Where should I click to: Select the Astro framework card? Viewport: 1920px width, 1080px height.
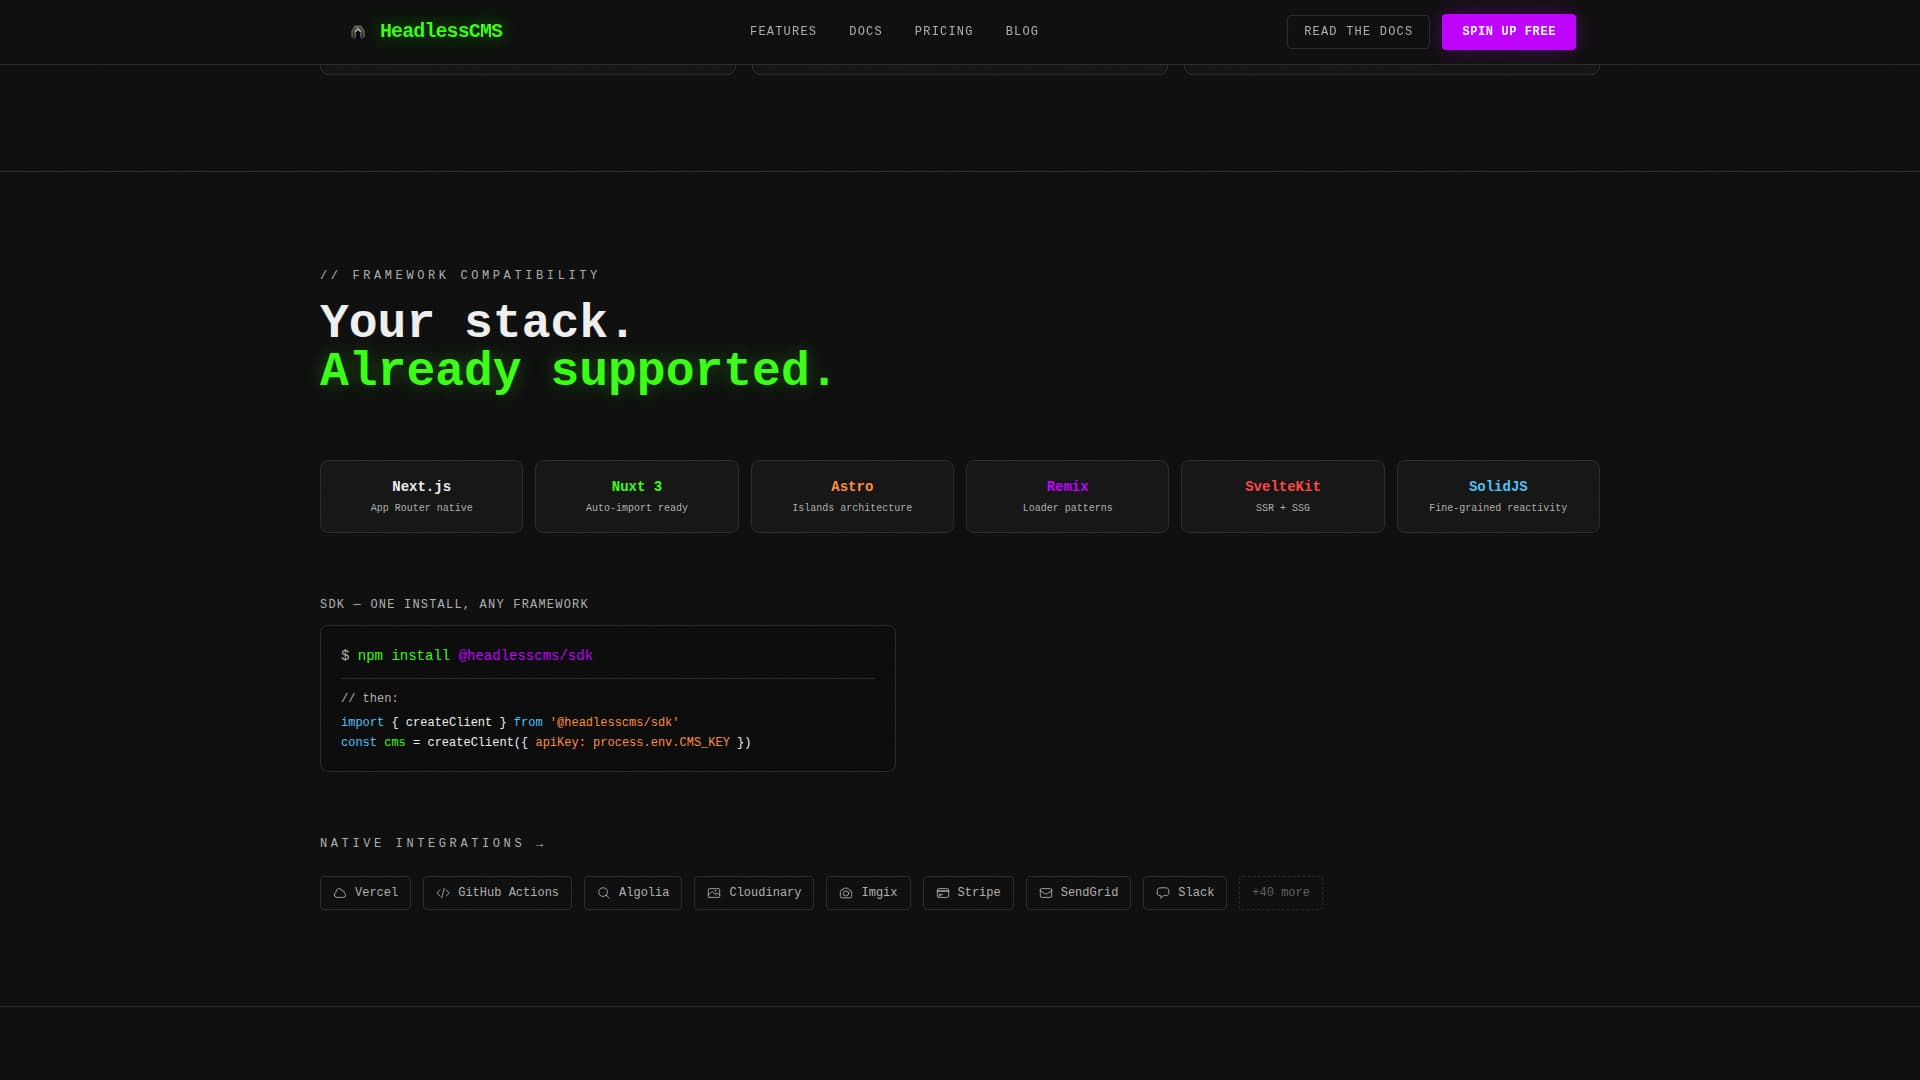pyautogui.click(x=852, y=496)
